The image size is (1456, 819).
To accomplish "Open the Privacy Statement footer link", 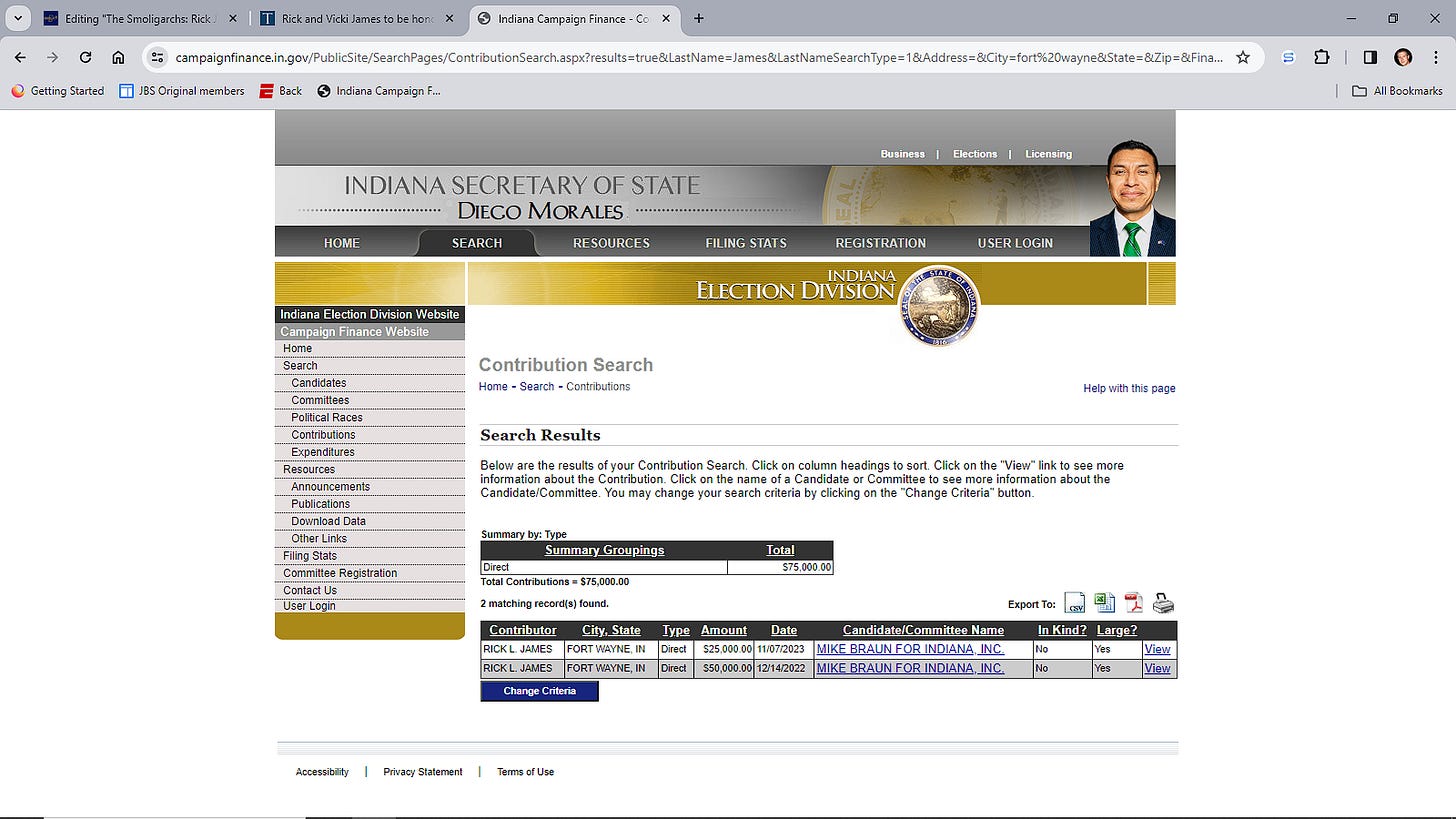I will [423, 772].
